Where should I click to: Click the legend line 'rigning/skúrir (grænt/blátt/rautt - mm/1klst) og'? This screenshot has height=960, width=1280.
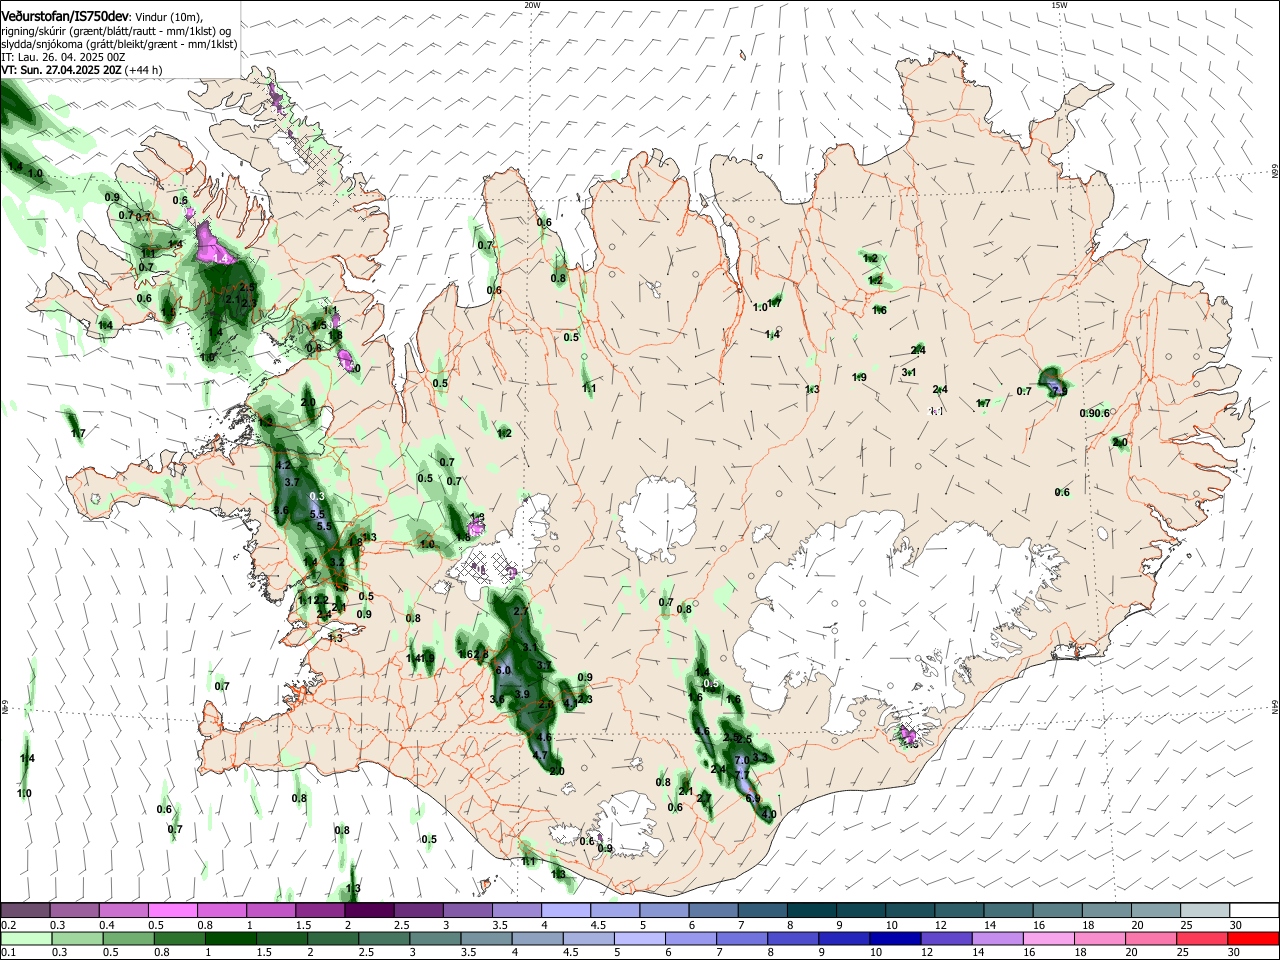pos(116,31)
